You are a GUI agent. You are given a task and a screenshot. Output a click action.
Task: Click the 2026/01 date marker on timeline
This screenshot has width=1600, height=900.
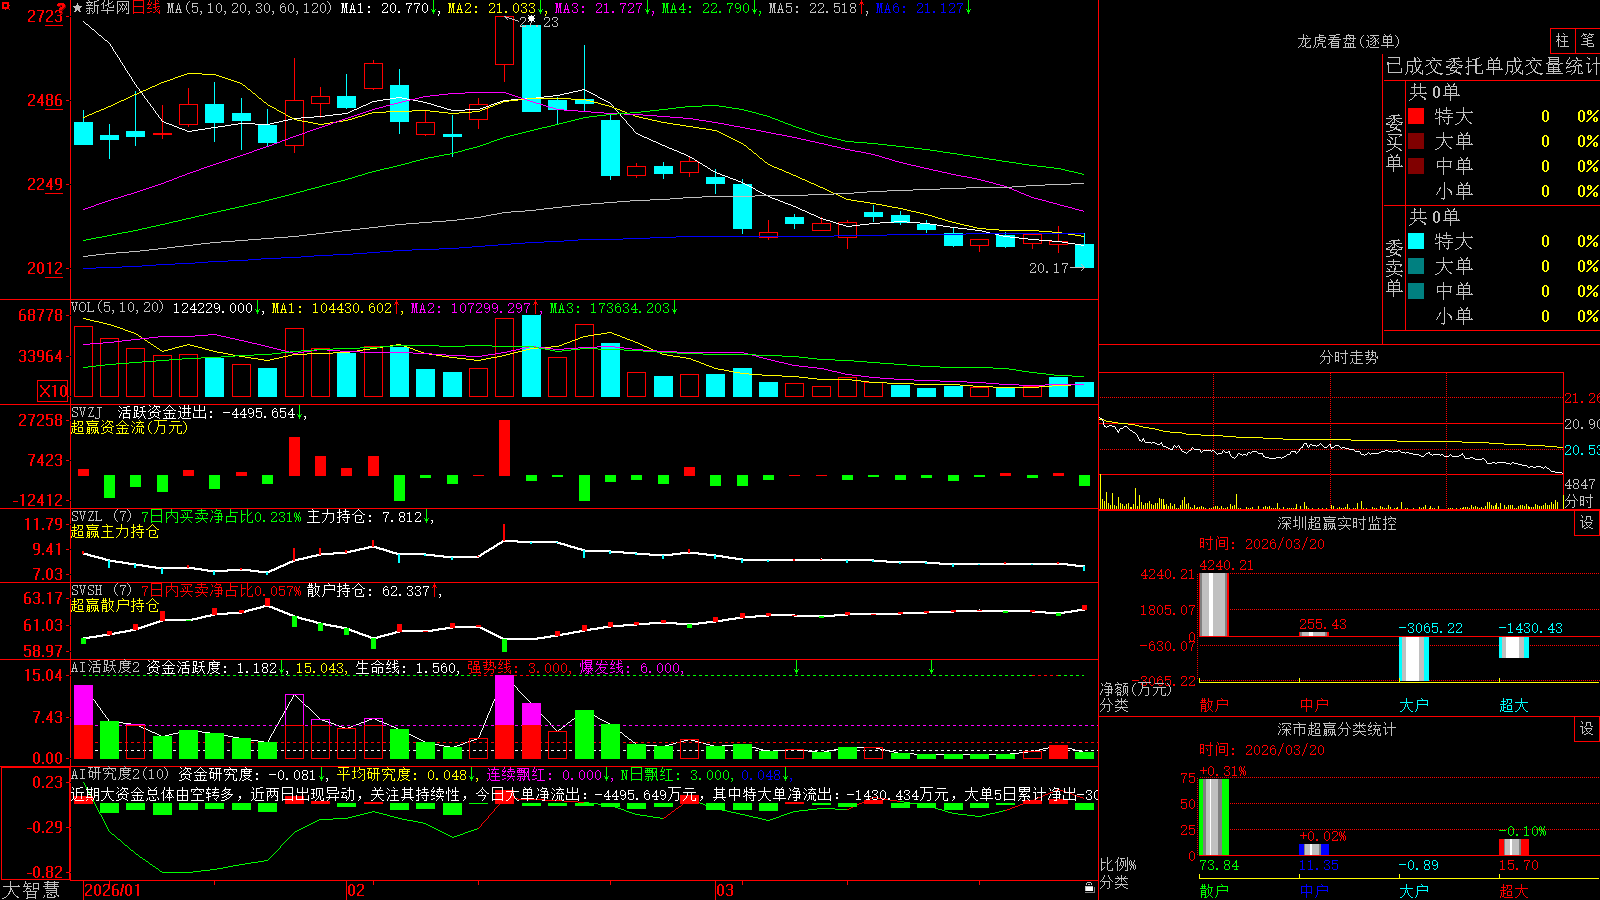112,890
